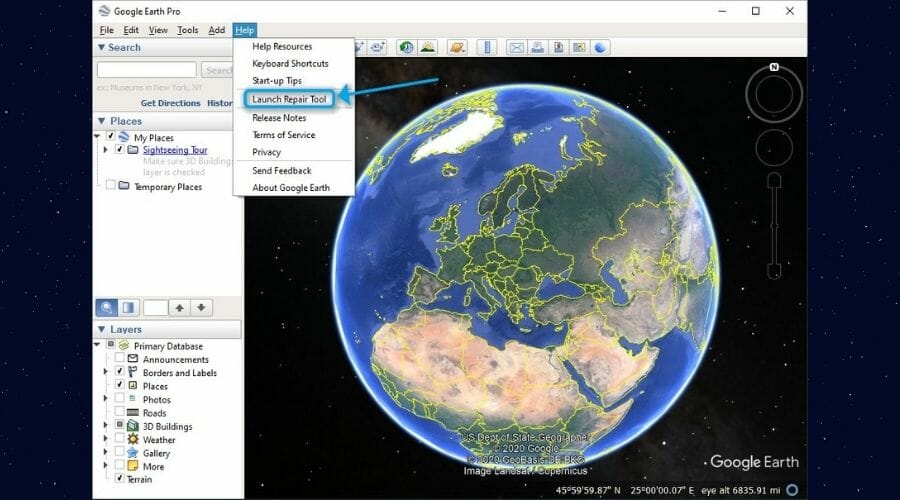Viewport: 900px width, 500px height.
Task: Click the Historical Imagery clock icon
Action: 406,48
